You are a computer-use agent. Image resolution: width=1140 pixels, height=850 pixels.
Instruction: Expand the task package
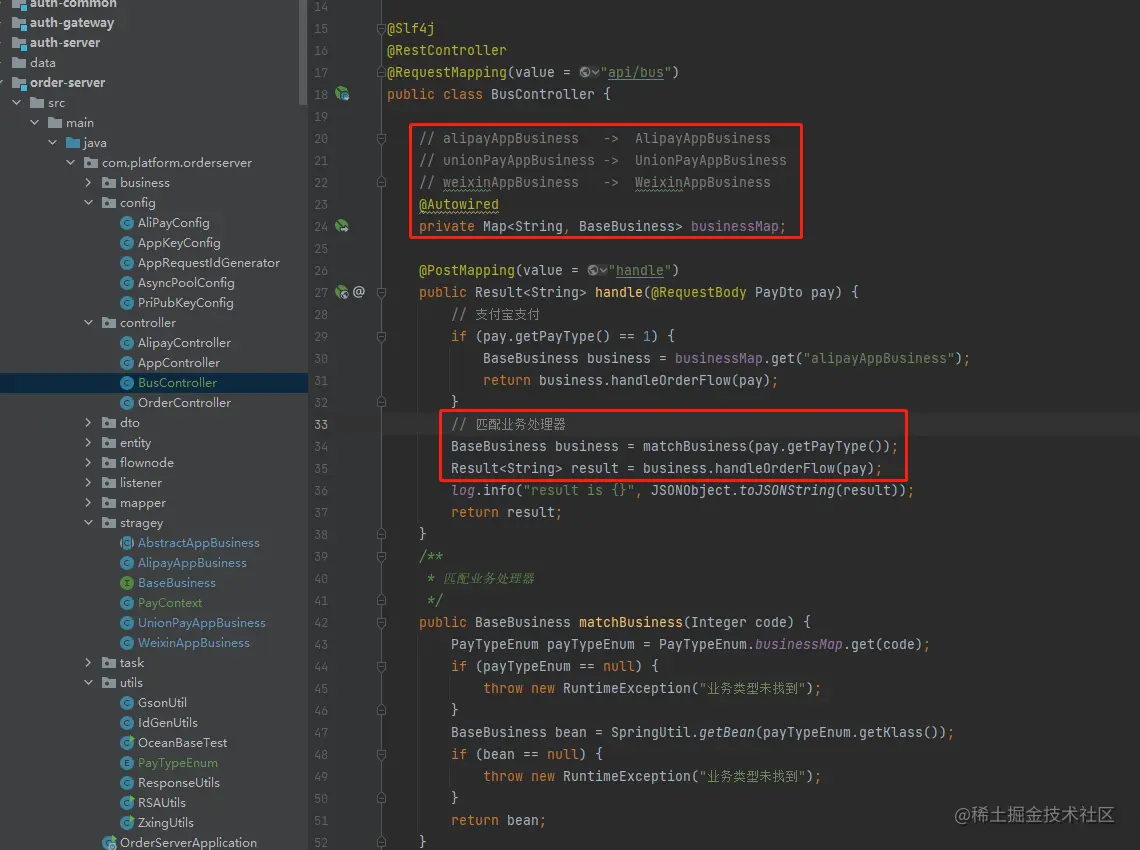pyautogui.click(x=89, y=662)
